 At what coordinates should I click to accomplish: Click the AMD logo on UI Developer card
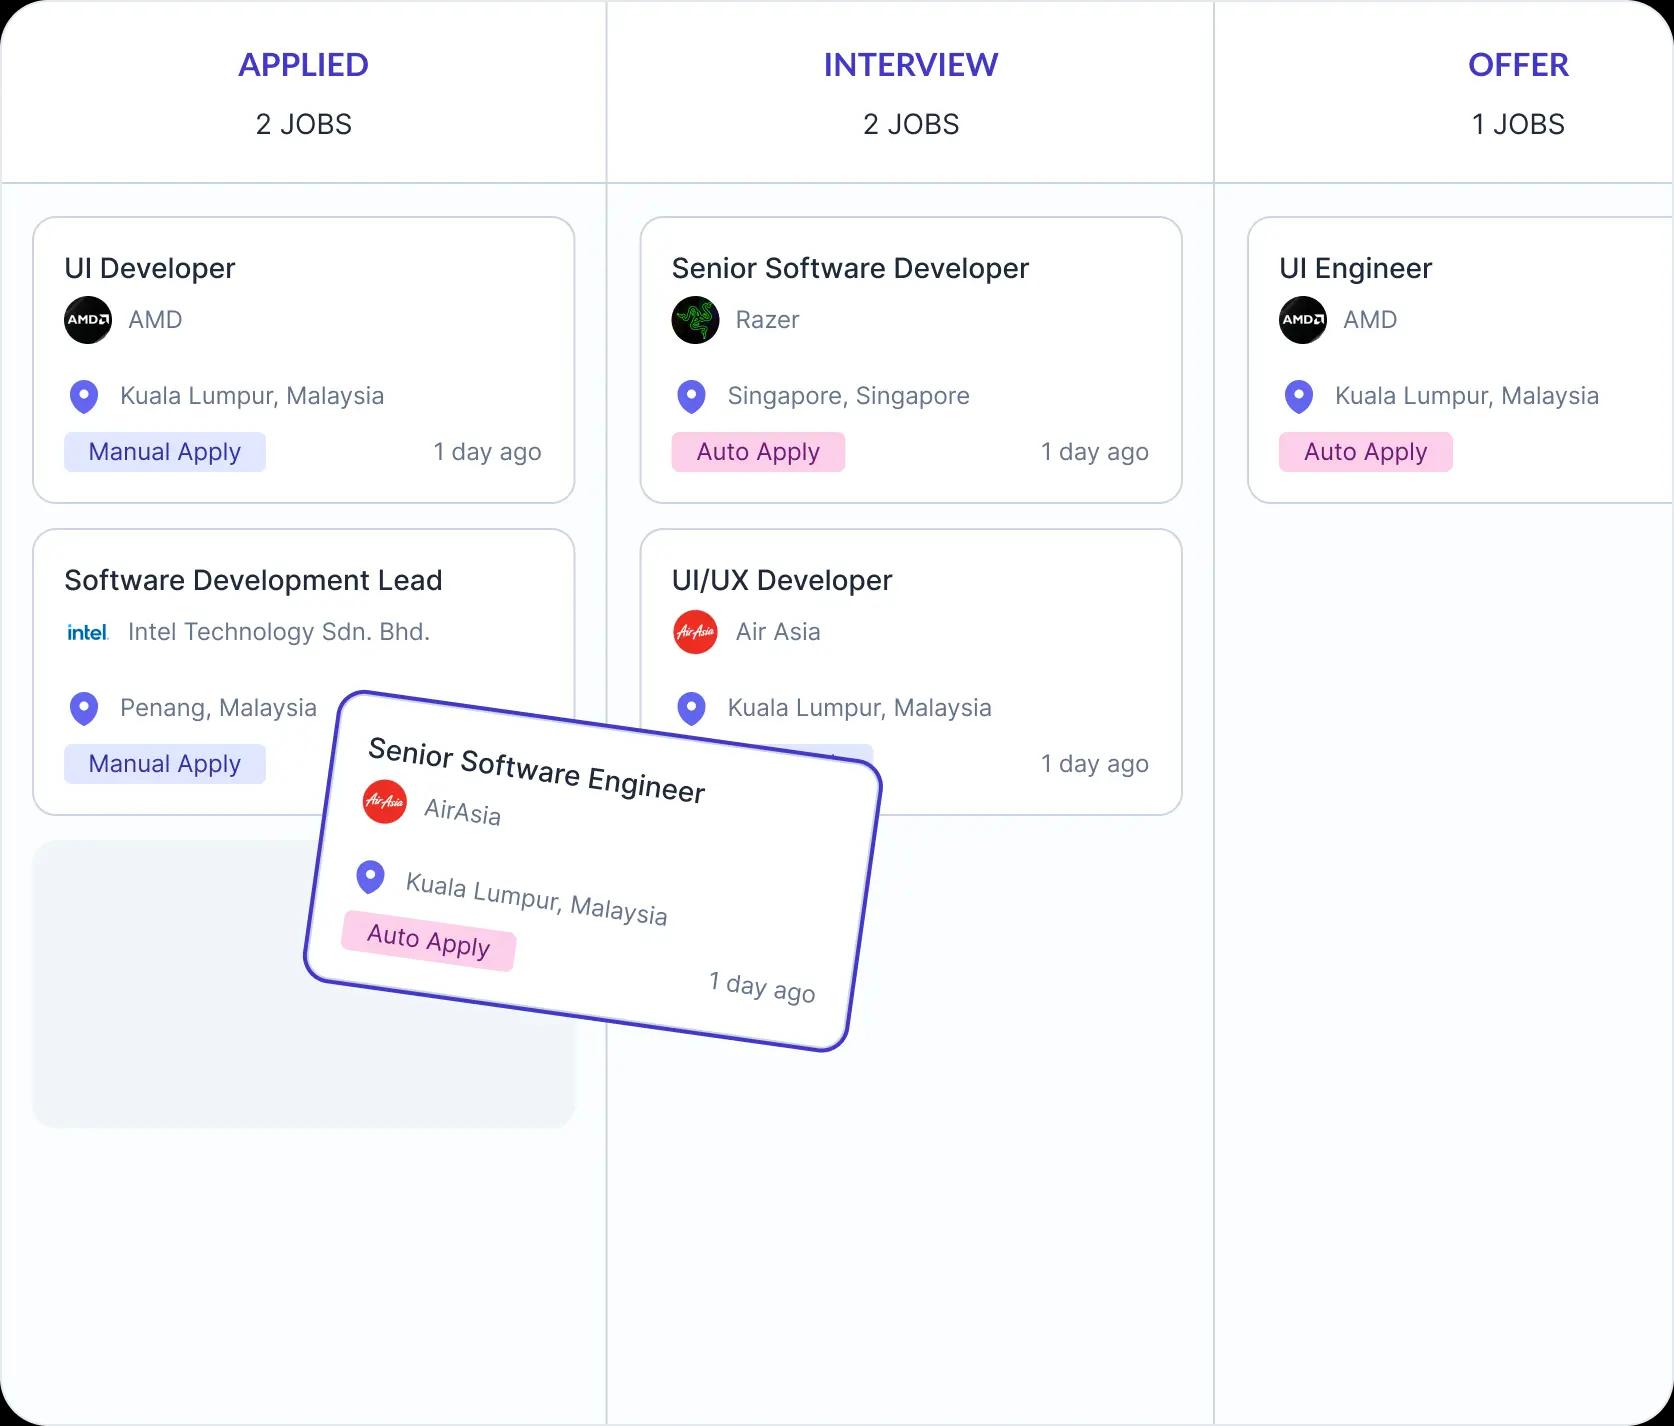pyautogui.click(x=88, y=320)
